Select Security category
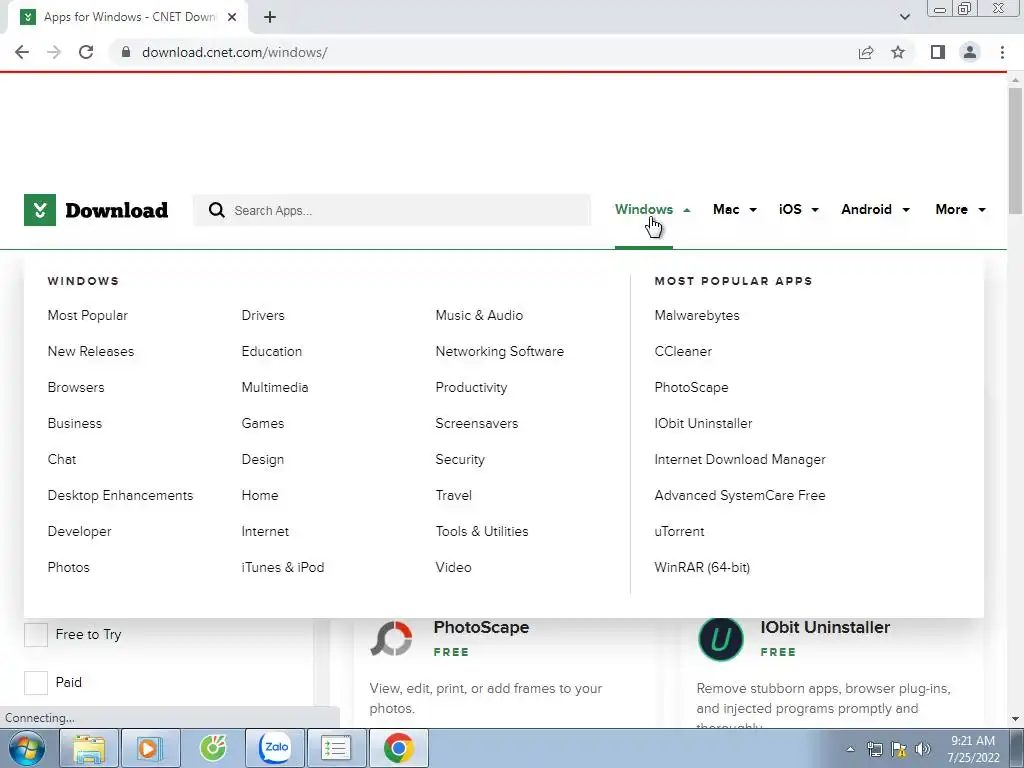Viewport: 1024px width, 768px height. [460, 460]
